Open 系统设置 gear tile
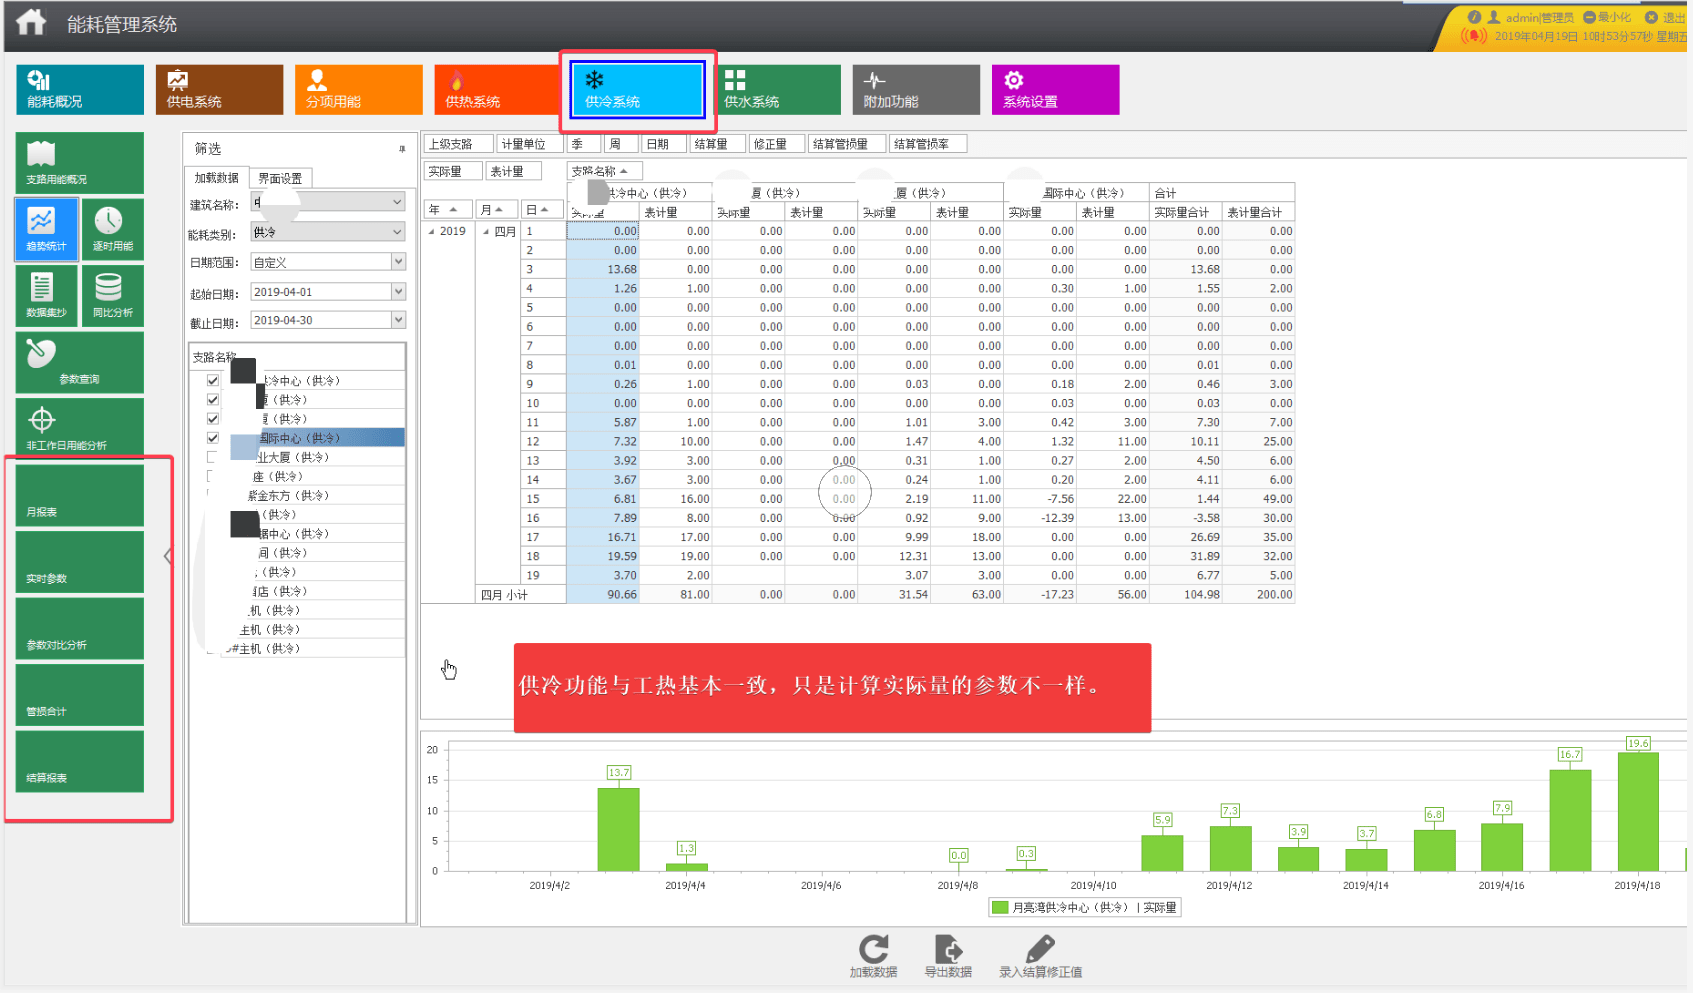The height and width of the screenshot is (993, 1693). click(x=1055, y=90)
